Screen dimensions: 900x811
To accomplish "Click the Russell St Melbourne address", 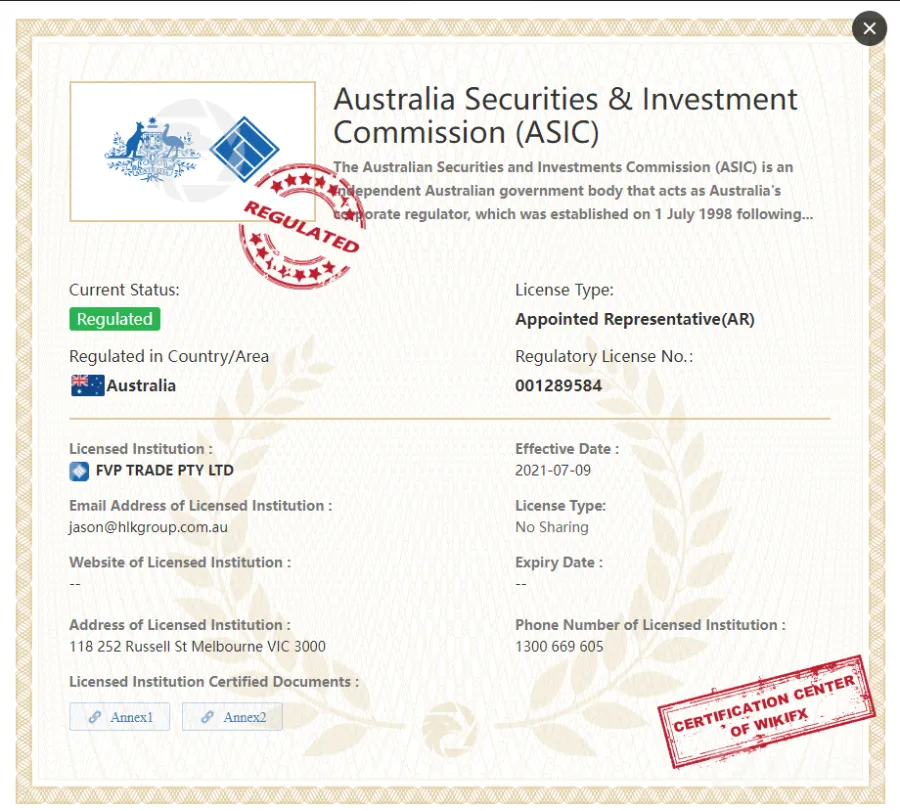I will coord(197,647).
